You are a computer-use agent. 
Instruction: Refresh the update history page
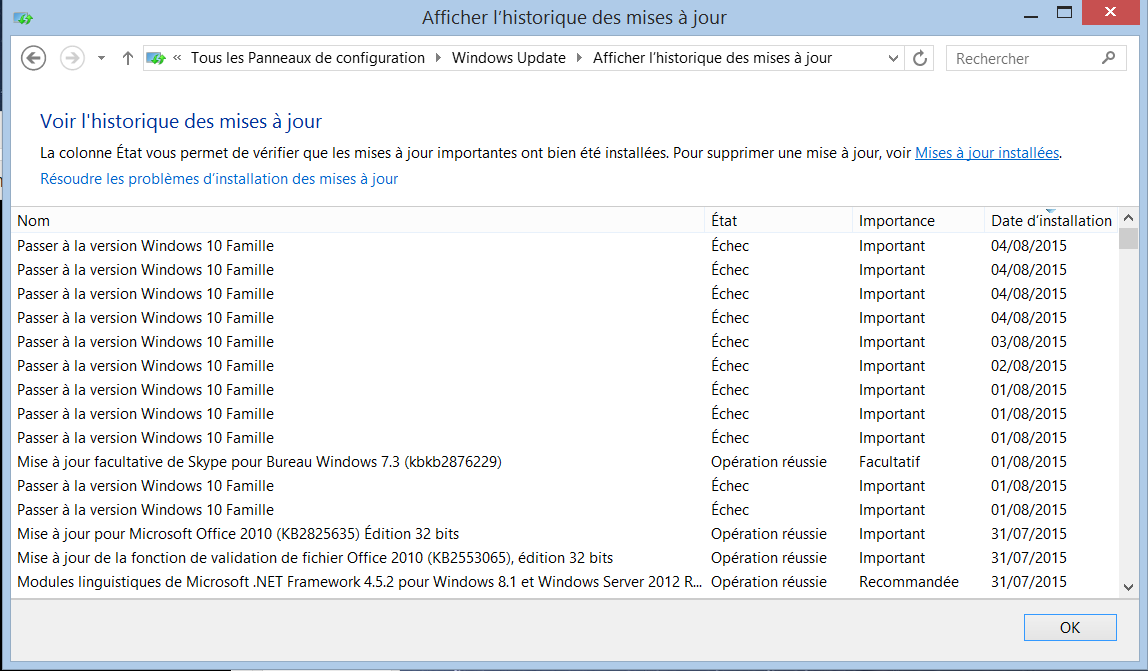pos(920,58)
